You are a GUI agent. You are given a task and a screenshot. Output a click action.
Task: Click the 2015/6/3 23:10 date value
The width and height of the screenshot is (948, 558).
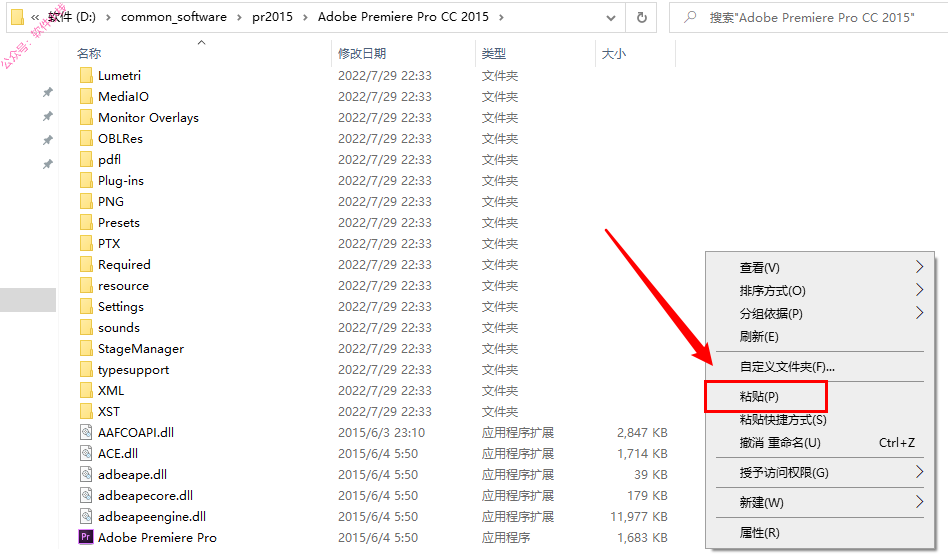pyautogui.click(x=381, y=433)
